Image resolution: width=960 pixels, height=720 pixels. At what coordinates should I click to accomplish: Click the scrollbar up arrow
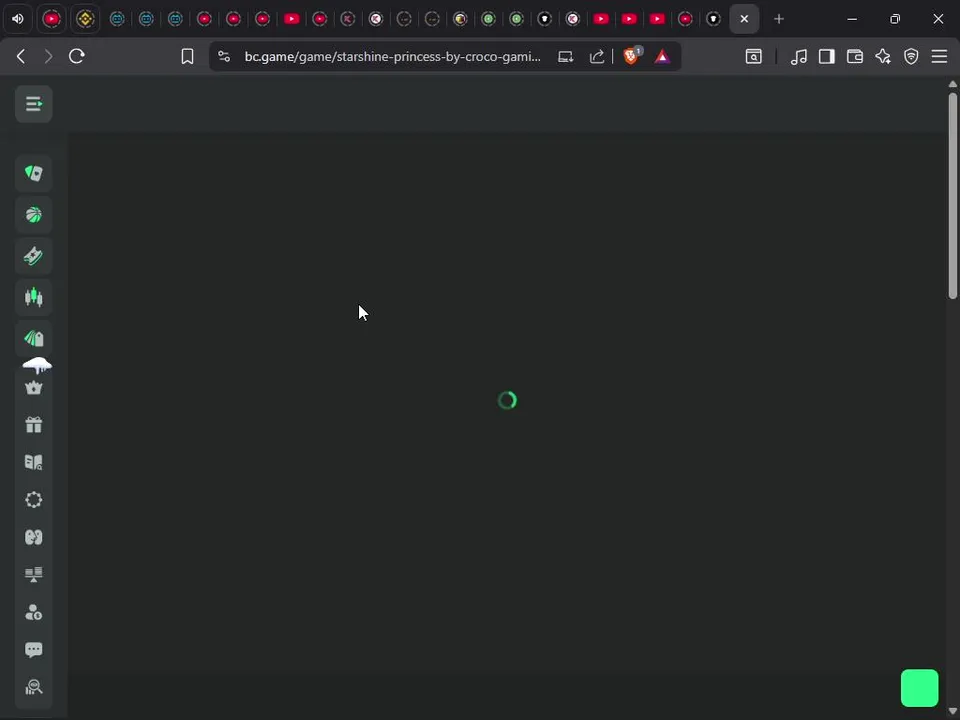point(953,84)
